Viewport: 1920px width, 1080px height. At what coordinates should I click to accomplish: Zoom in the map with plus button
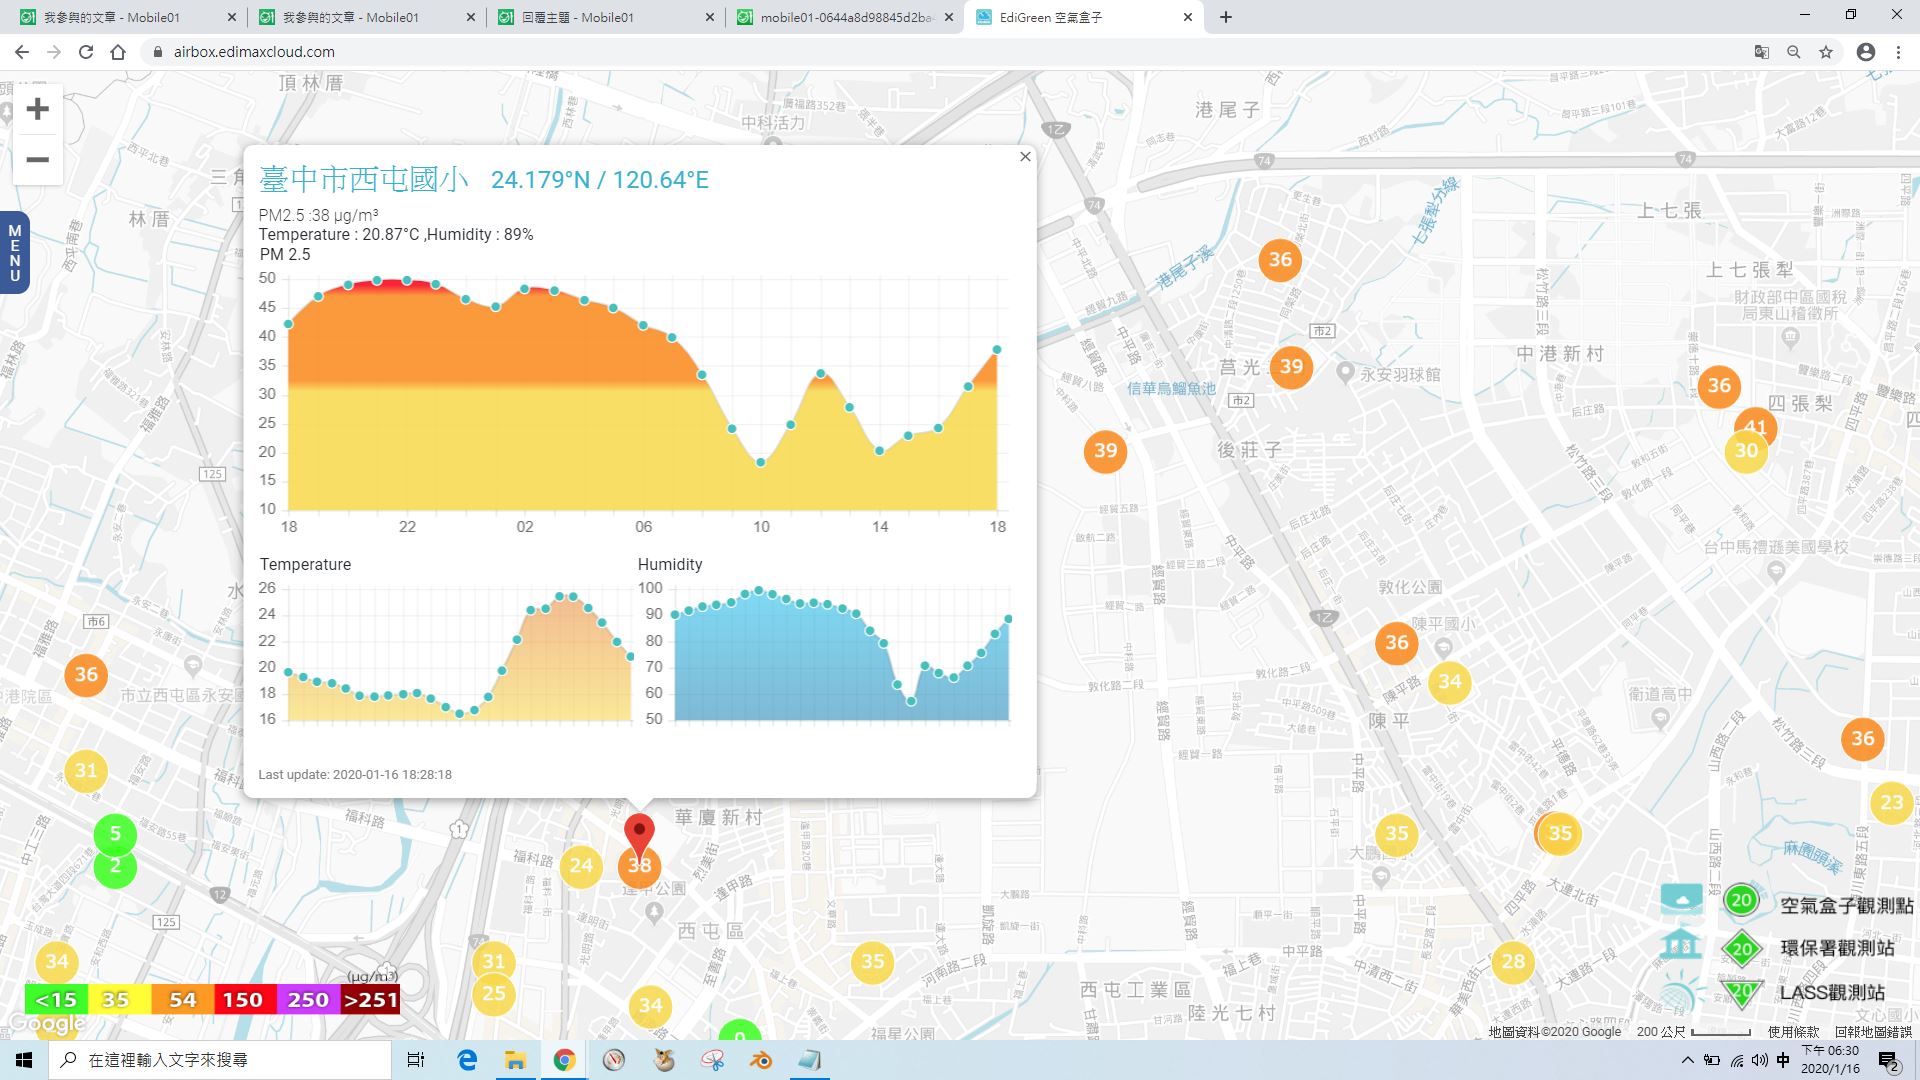[x=37, y=109]
